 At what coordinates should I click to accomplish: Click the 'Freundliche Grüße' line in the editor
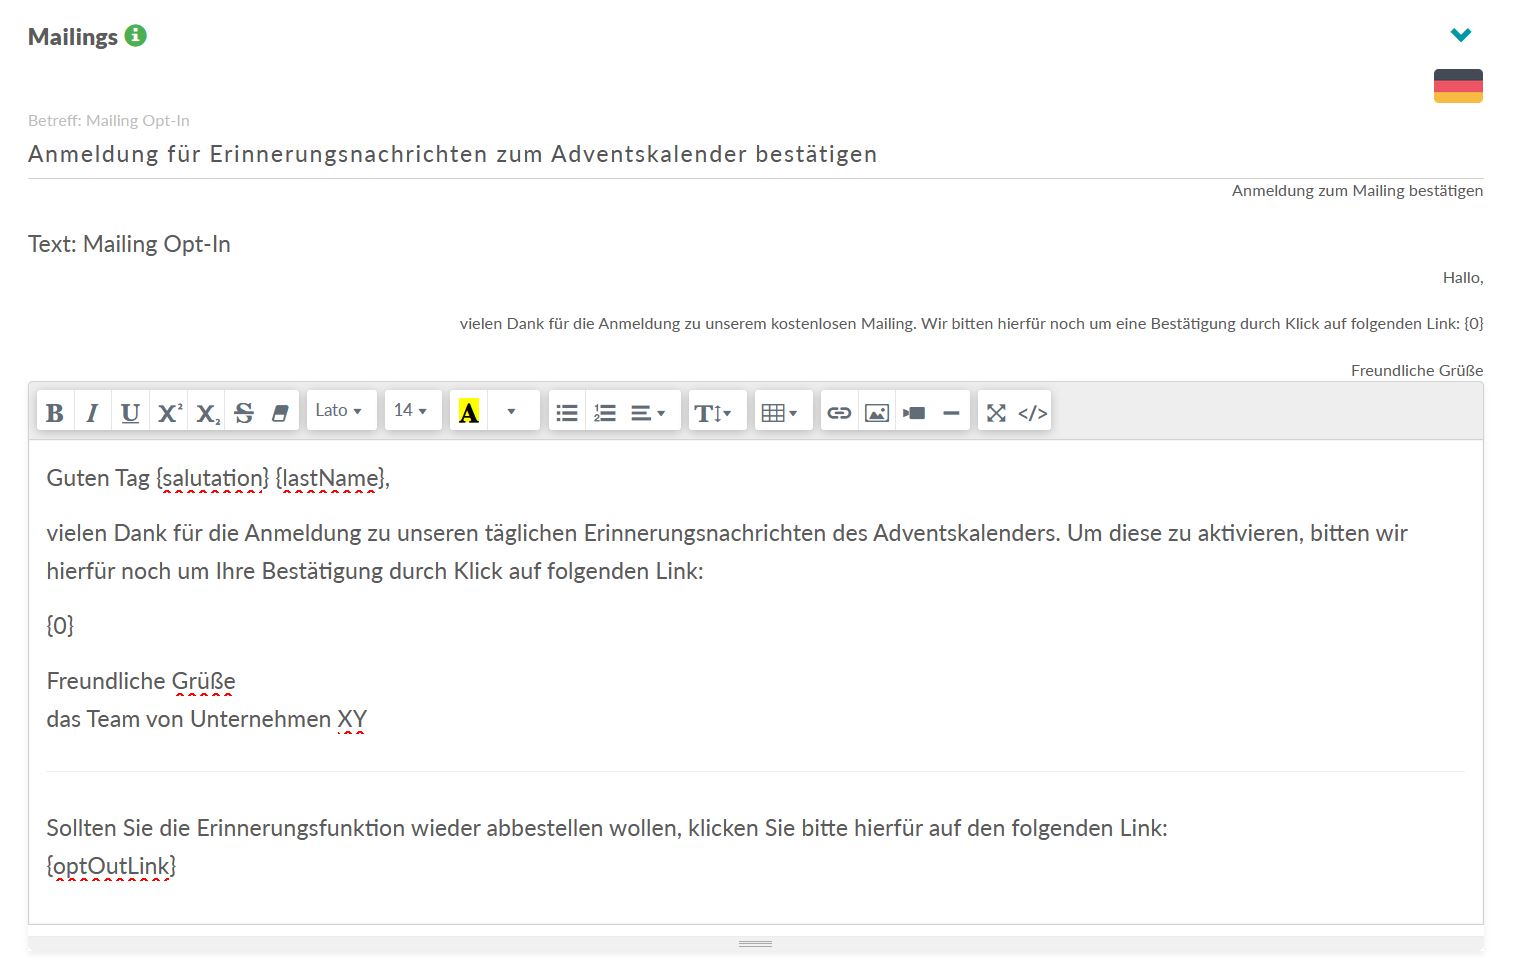pos(141,681)
